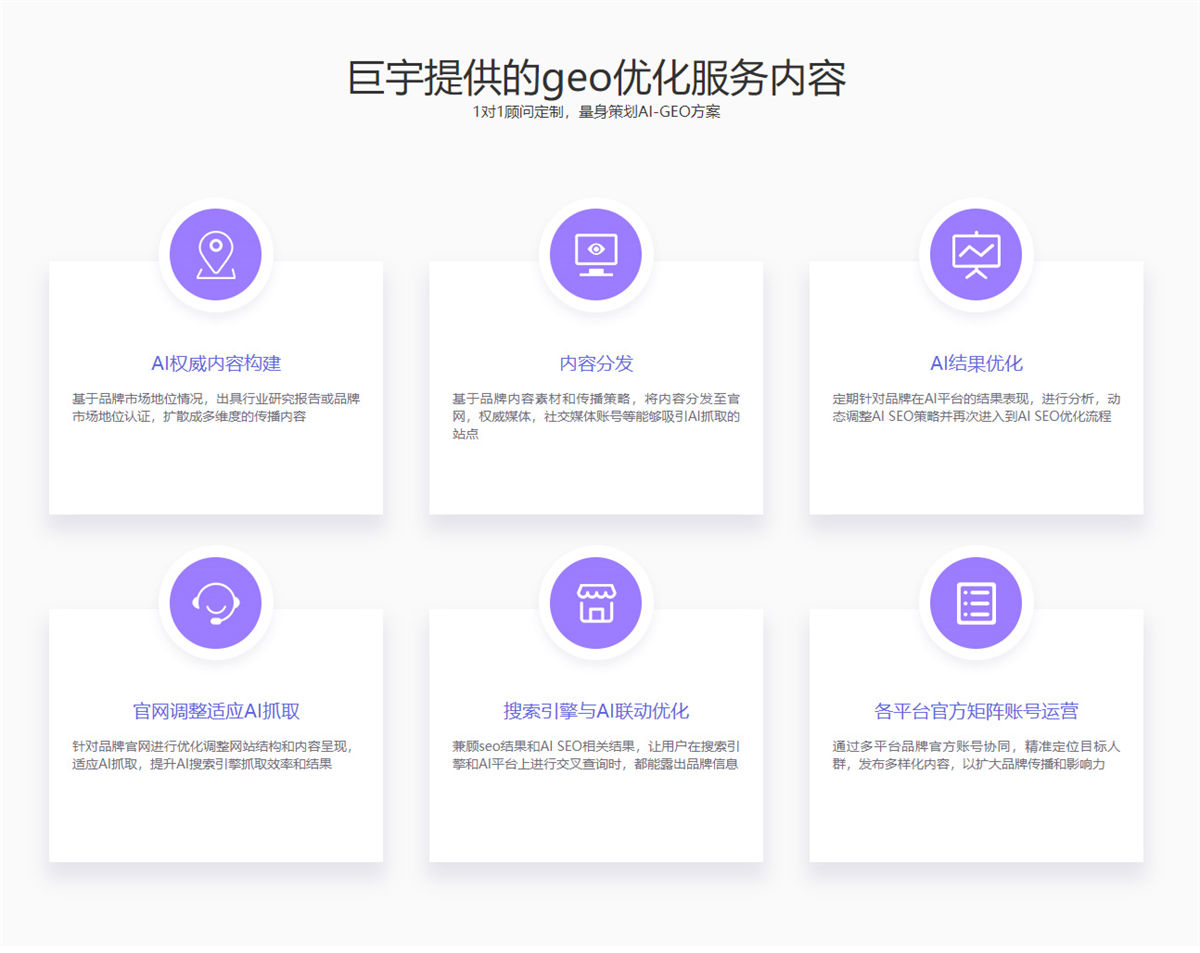Click the AI结果优化 description paragraph
1200x953 pixels.
click(976, 407)
